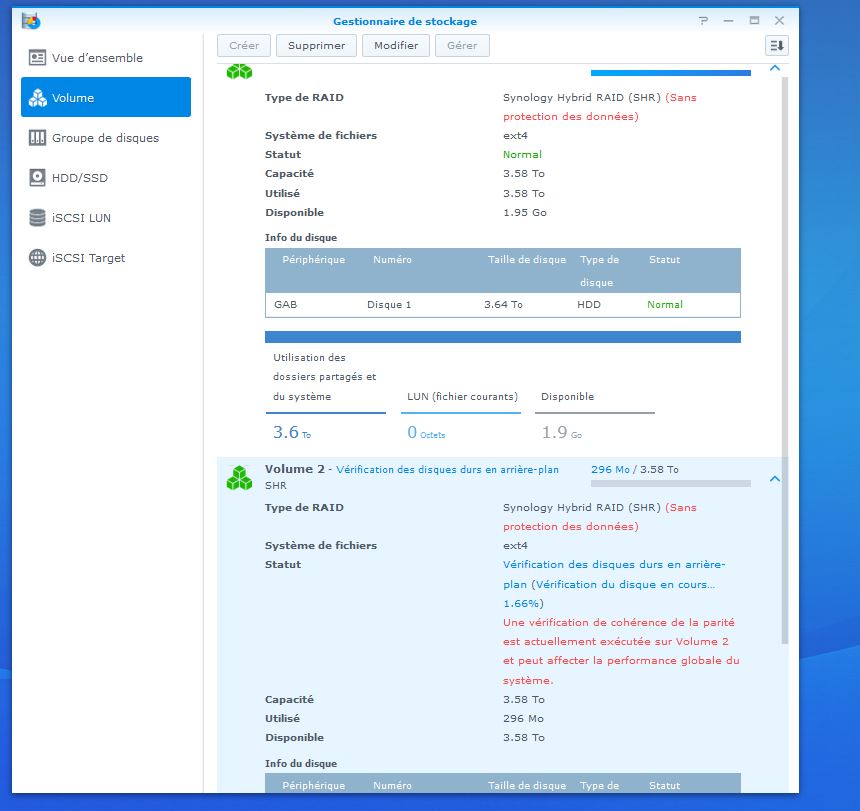Maximize the Gestionnaire de stockage window
Screen dimensions: 860x811
tap(755, 21)
